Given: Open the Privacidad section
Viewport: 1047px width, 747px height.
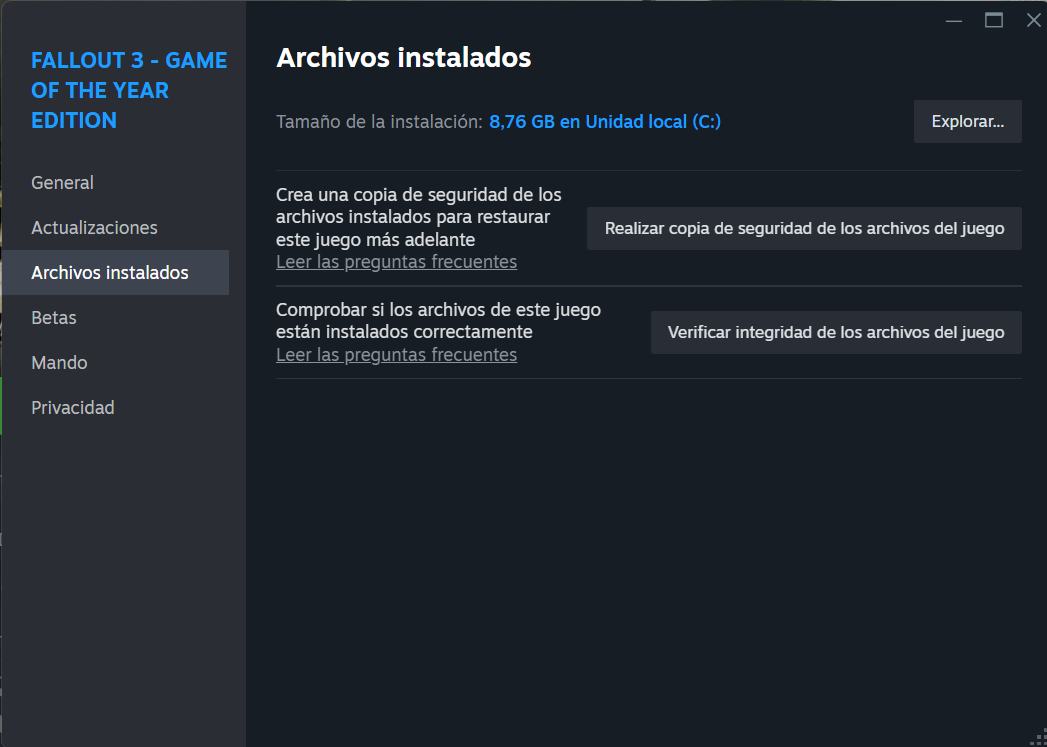Looking at the screenshot, I should [73, 407].
